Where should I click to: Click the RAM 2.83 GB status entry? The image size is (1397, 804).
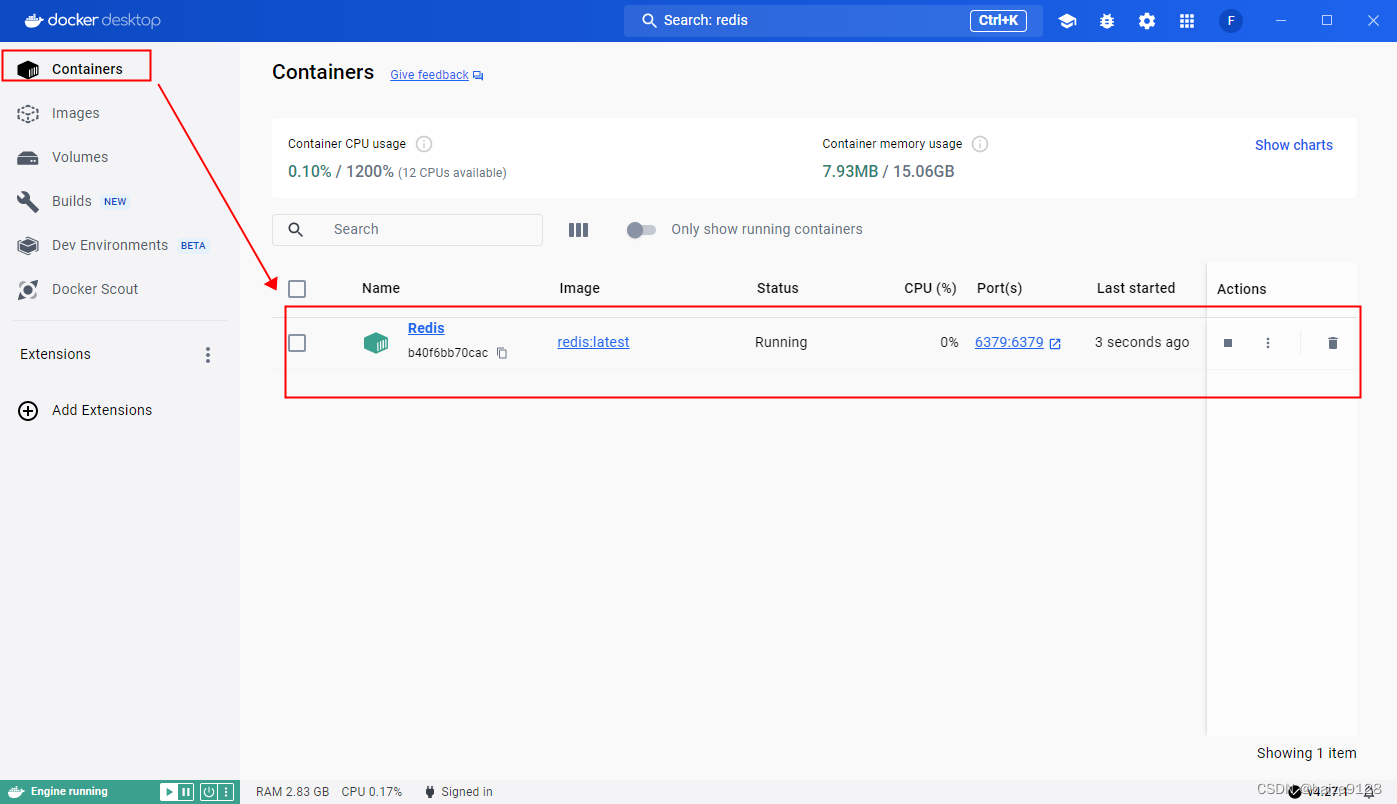[x=292, y=792]
